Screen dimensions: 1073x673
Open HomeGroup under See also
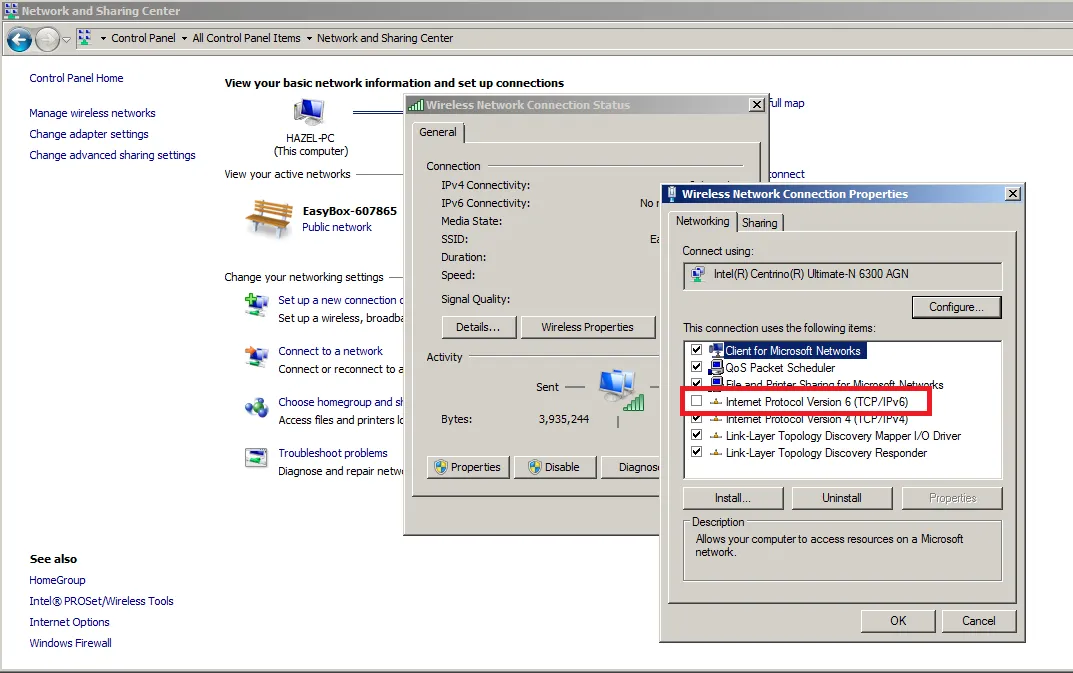click(57, 580)
